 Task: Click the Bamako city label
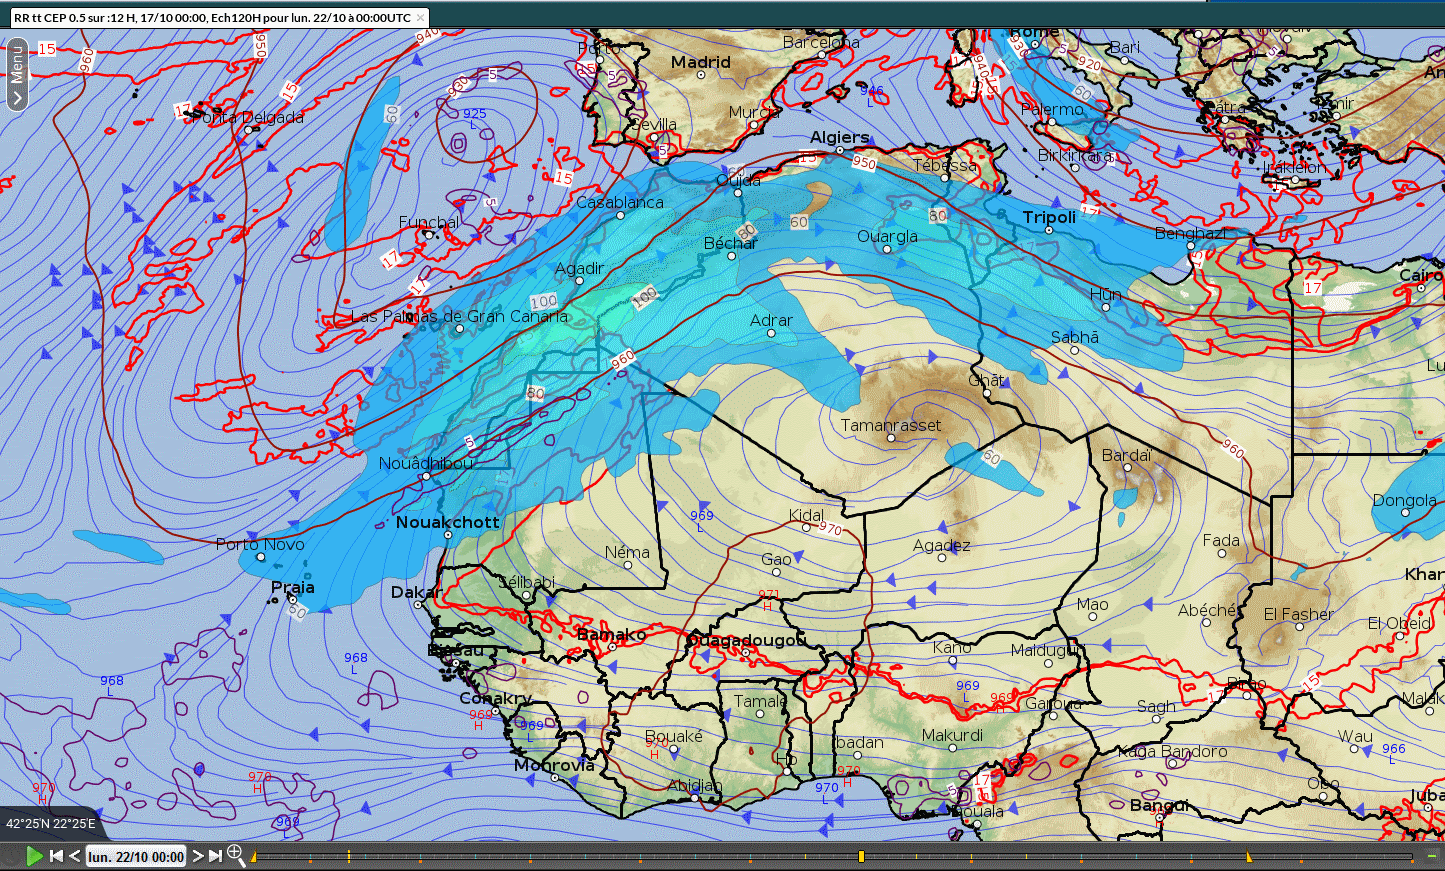click(x=612, y=635)
